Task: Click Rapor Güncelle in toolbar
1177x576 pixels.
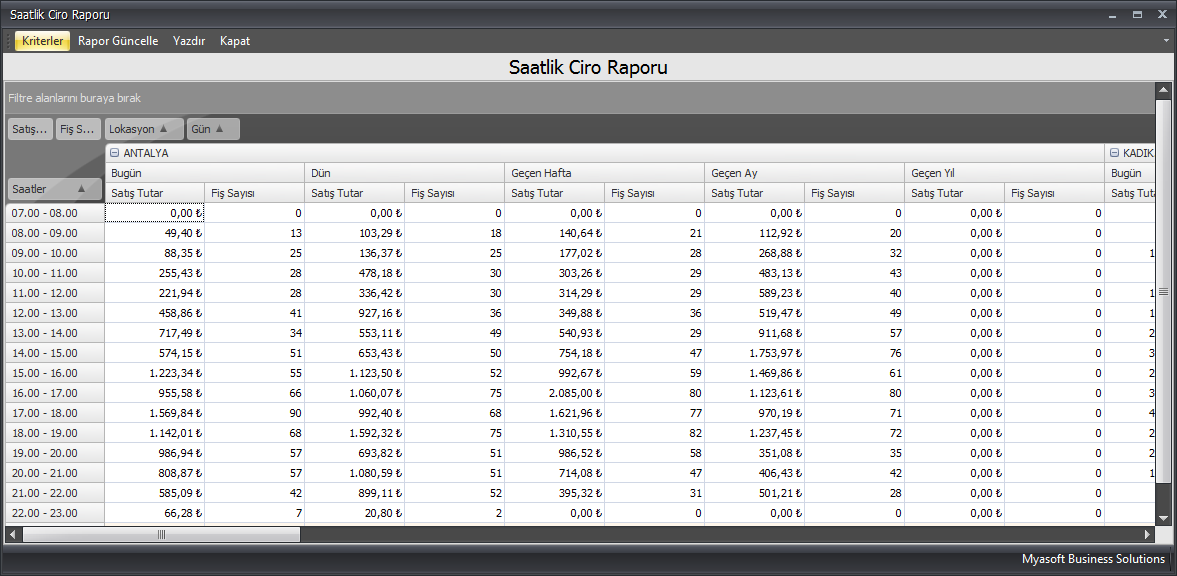Action: 118,41
